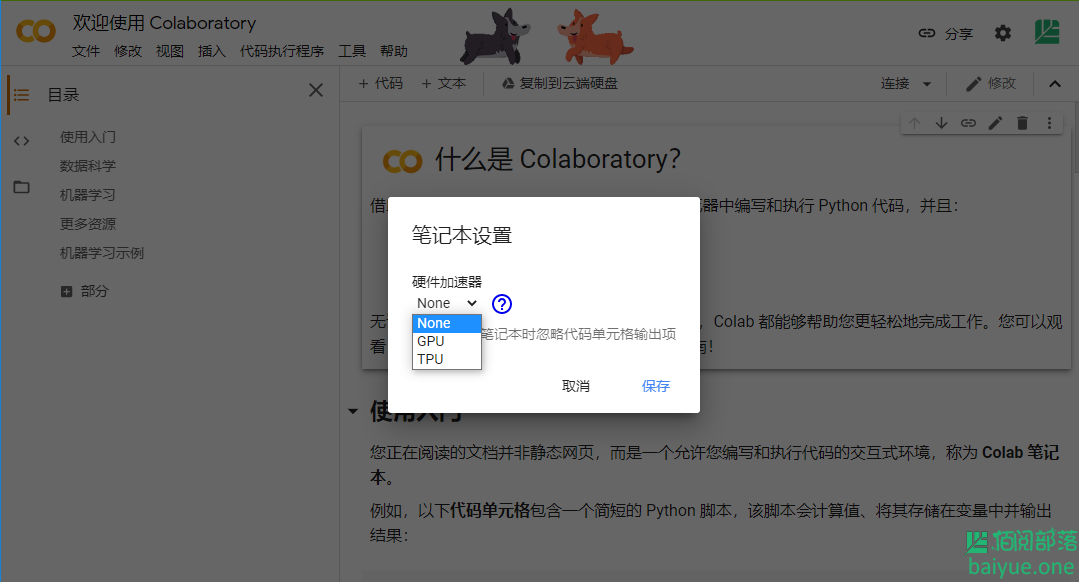The image size is (1079, 582).
Task: Delete cell trash icon
Action: [x=1023, y=123]
